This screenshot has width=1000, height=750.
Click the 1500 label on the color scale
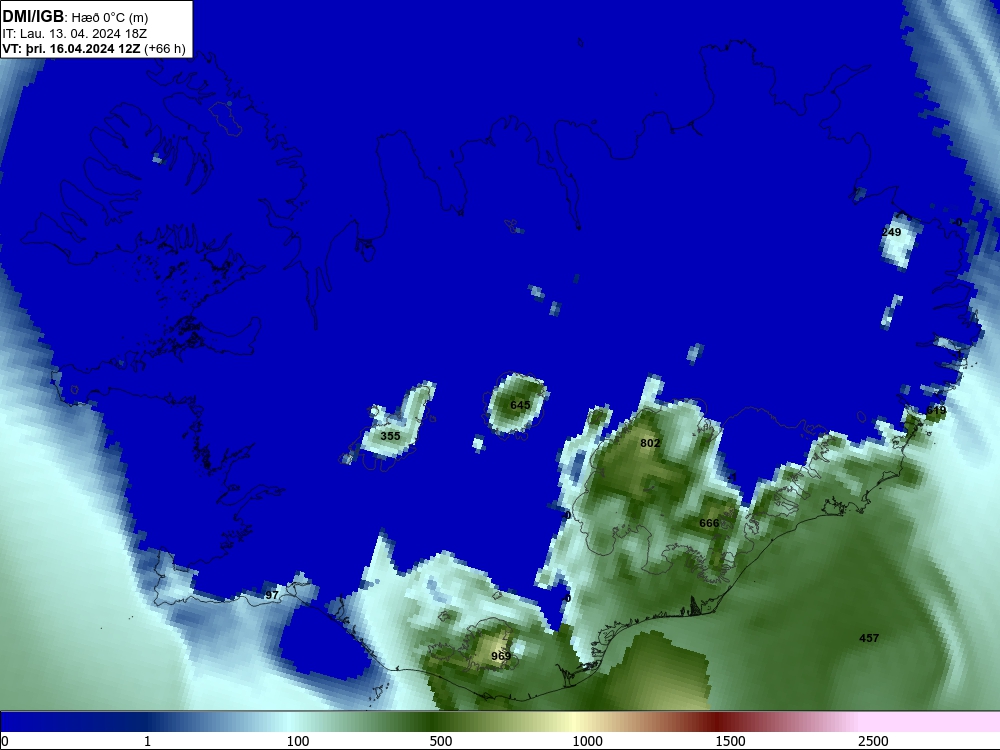pyautogui.click(x=730, y=741)
